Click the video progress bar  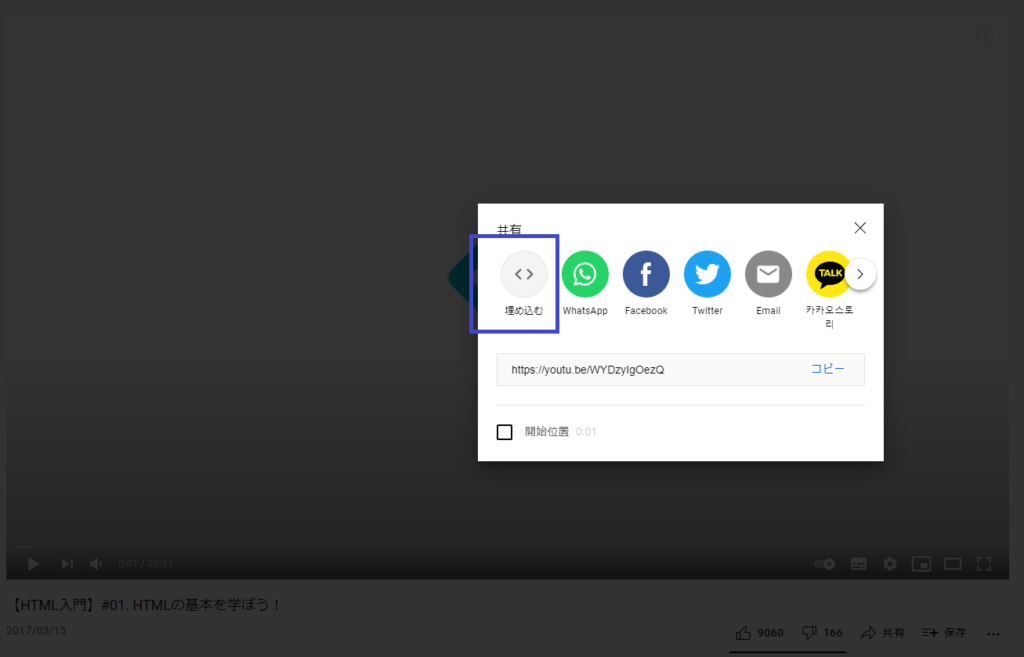coord(500,547)
